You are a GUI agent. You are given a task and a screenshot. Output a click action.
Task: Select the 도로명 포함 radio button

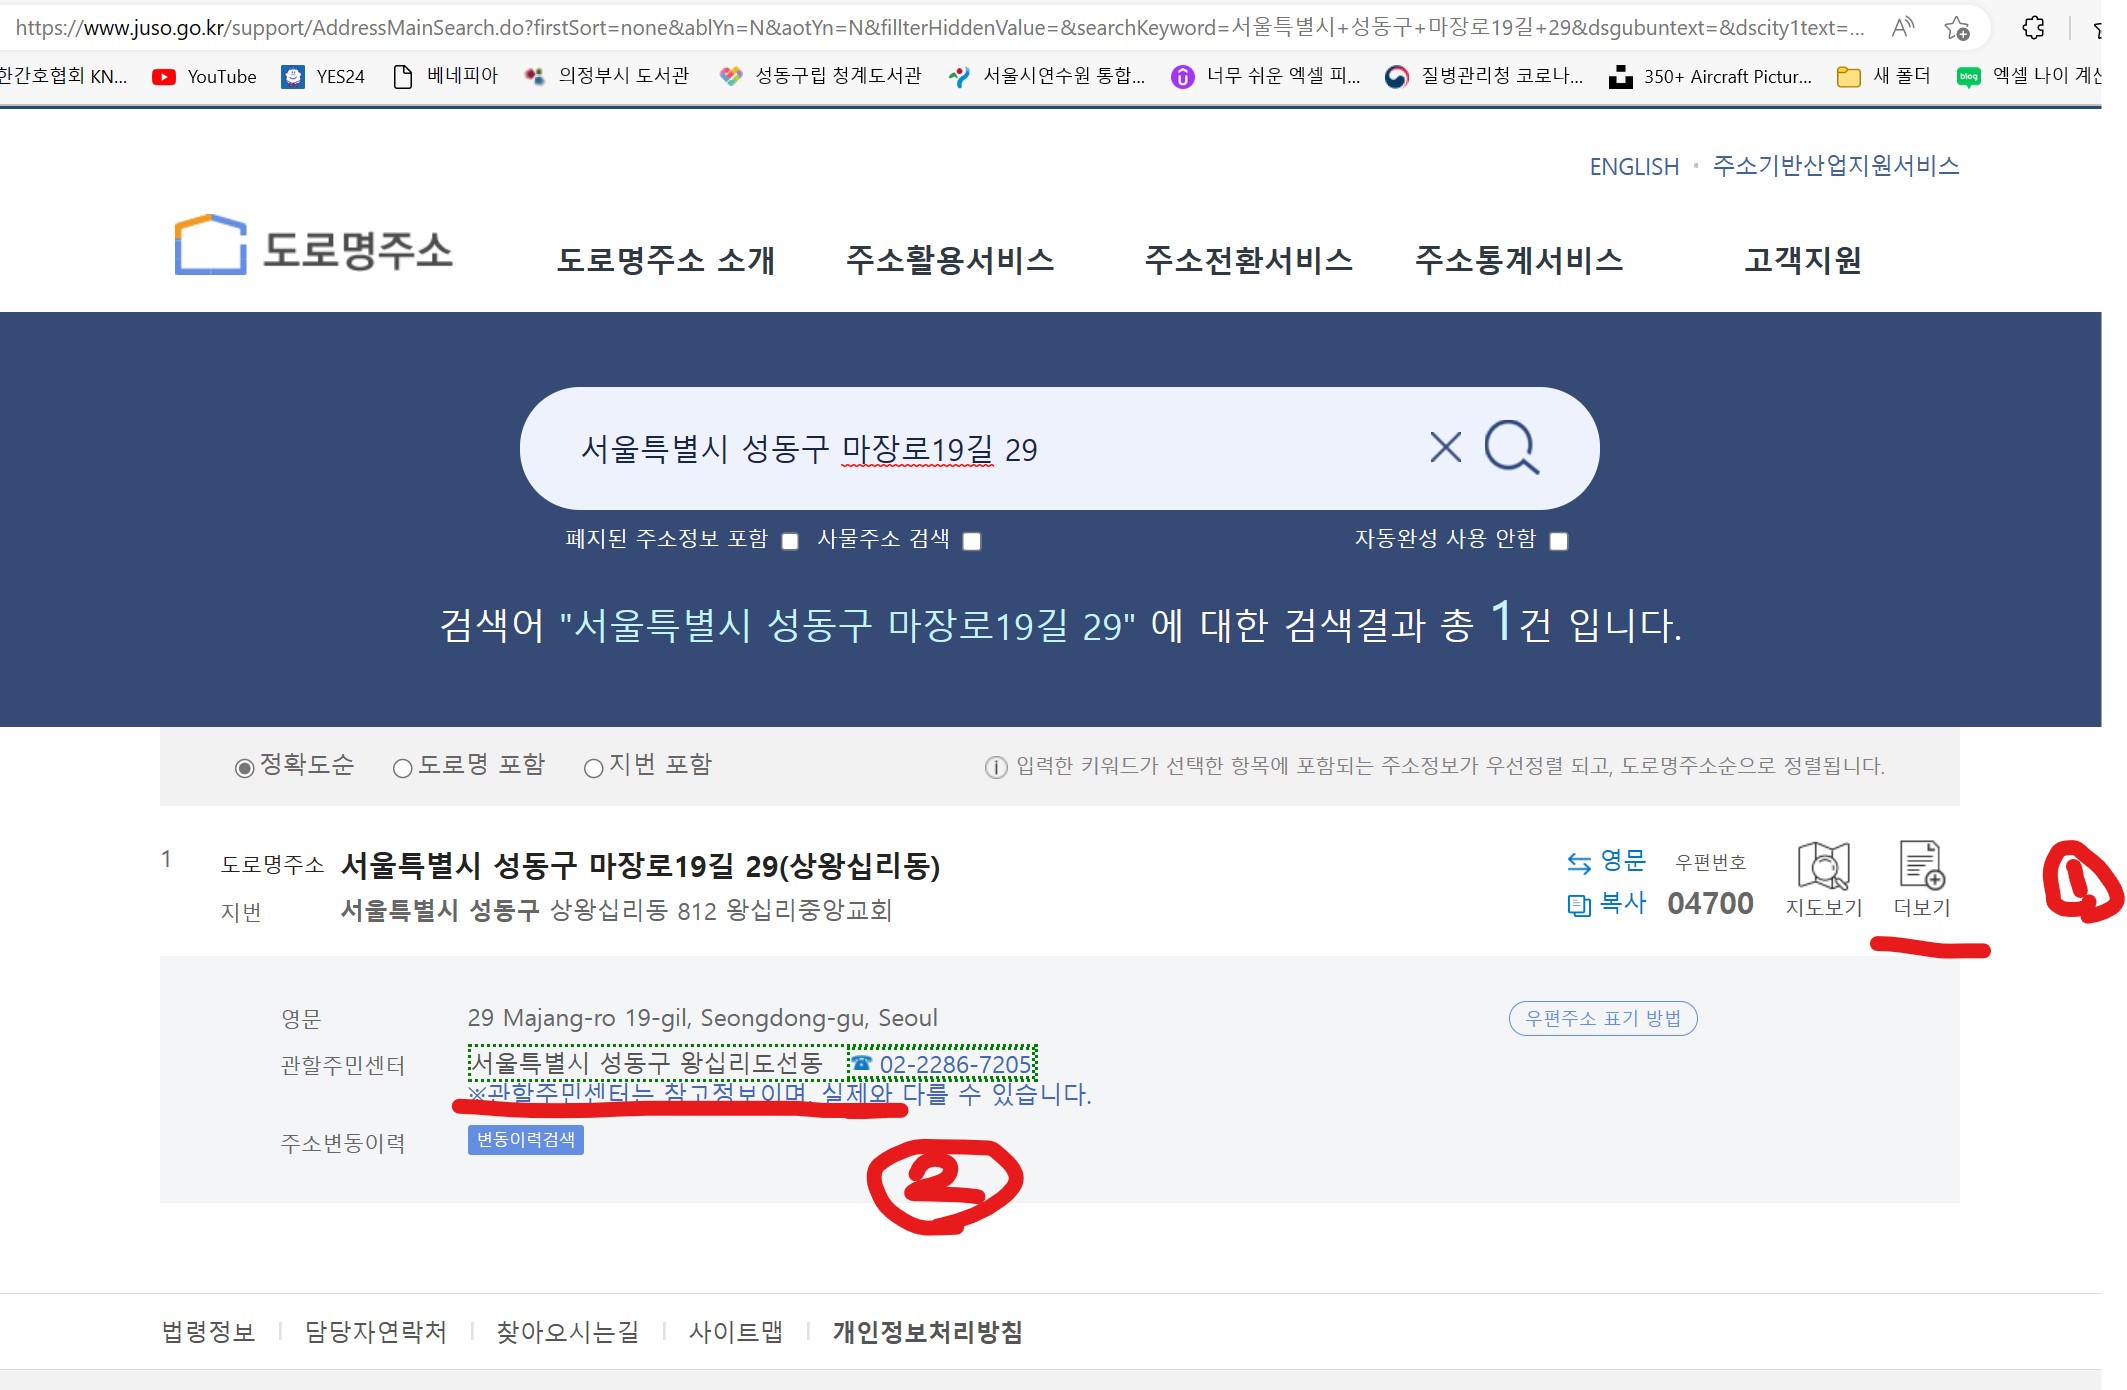click(x=403, y=766)
